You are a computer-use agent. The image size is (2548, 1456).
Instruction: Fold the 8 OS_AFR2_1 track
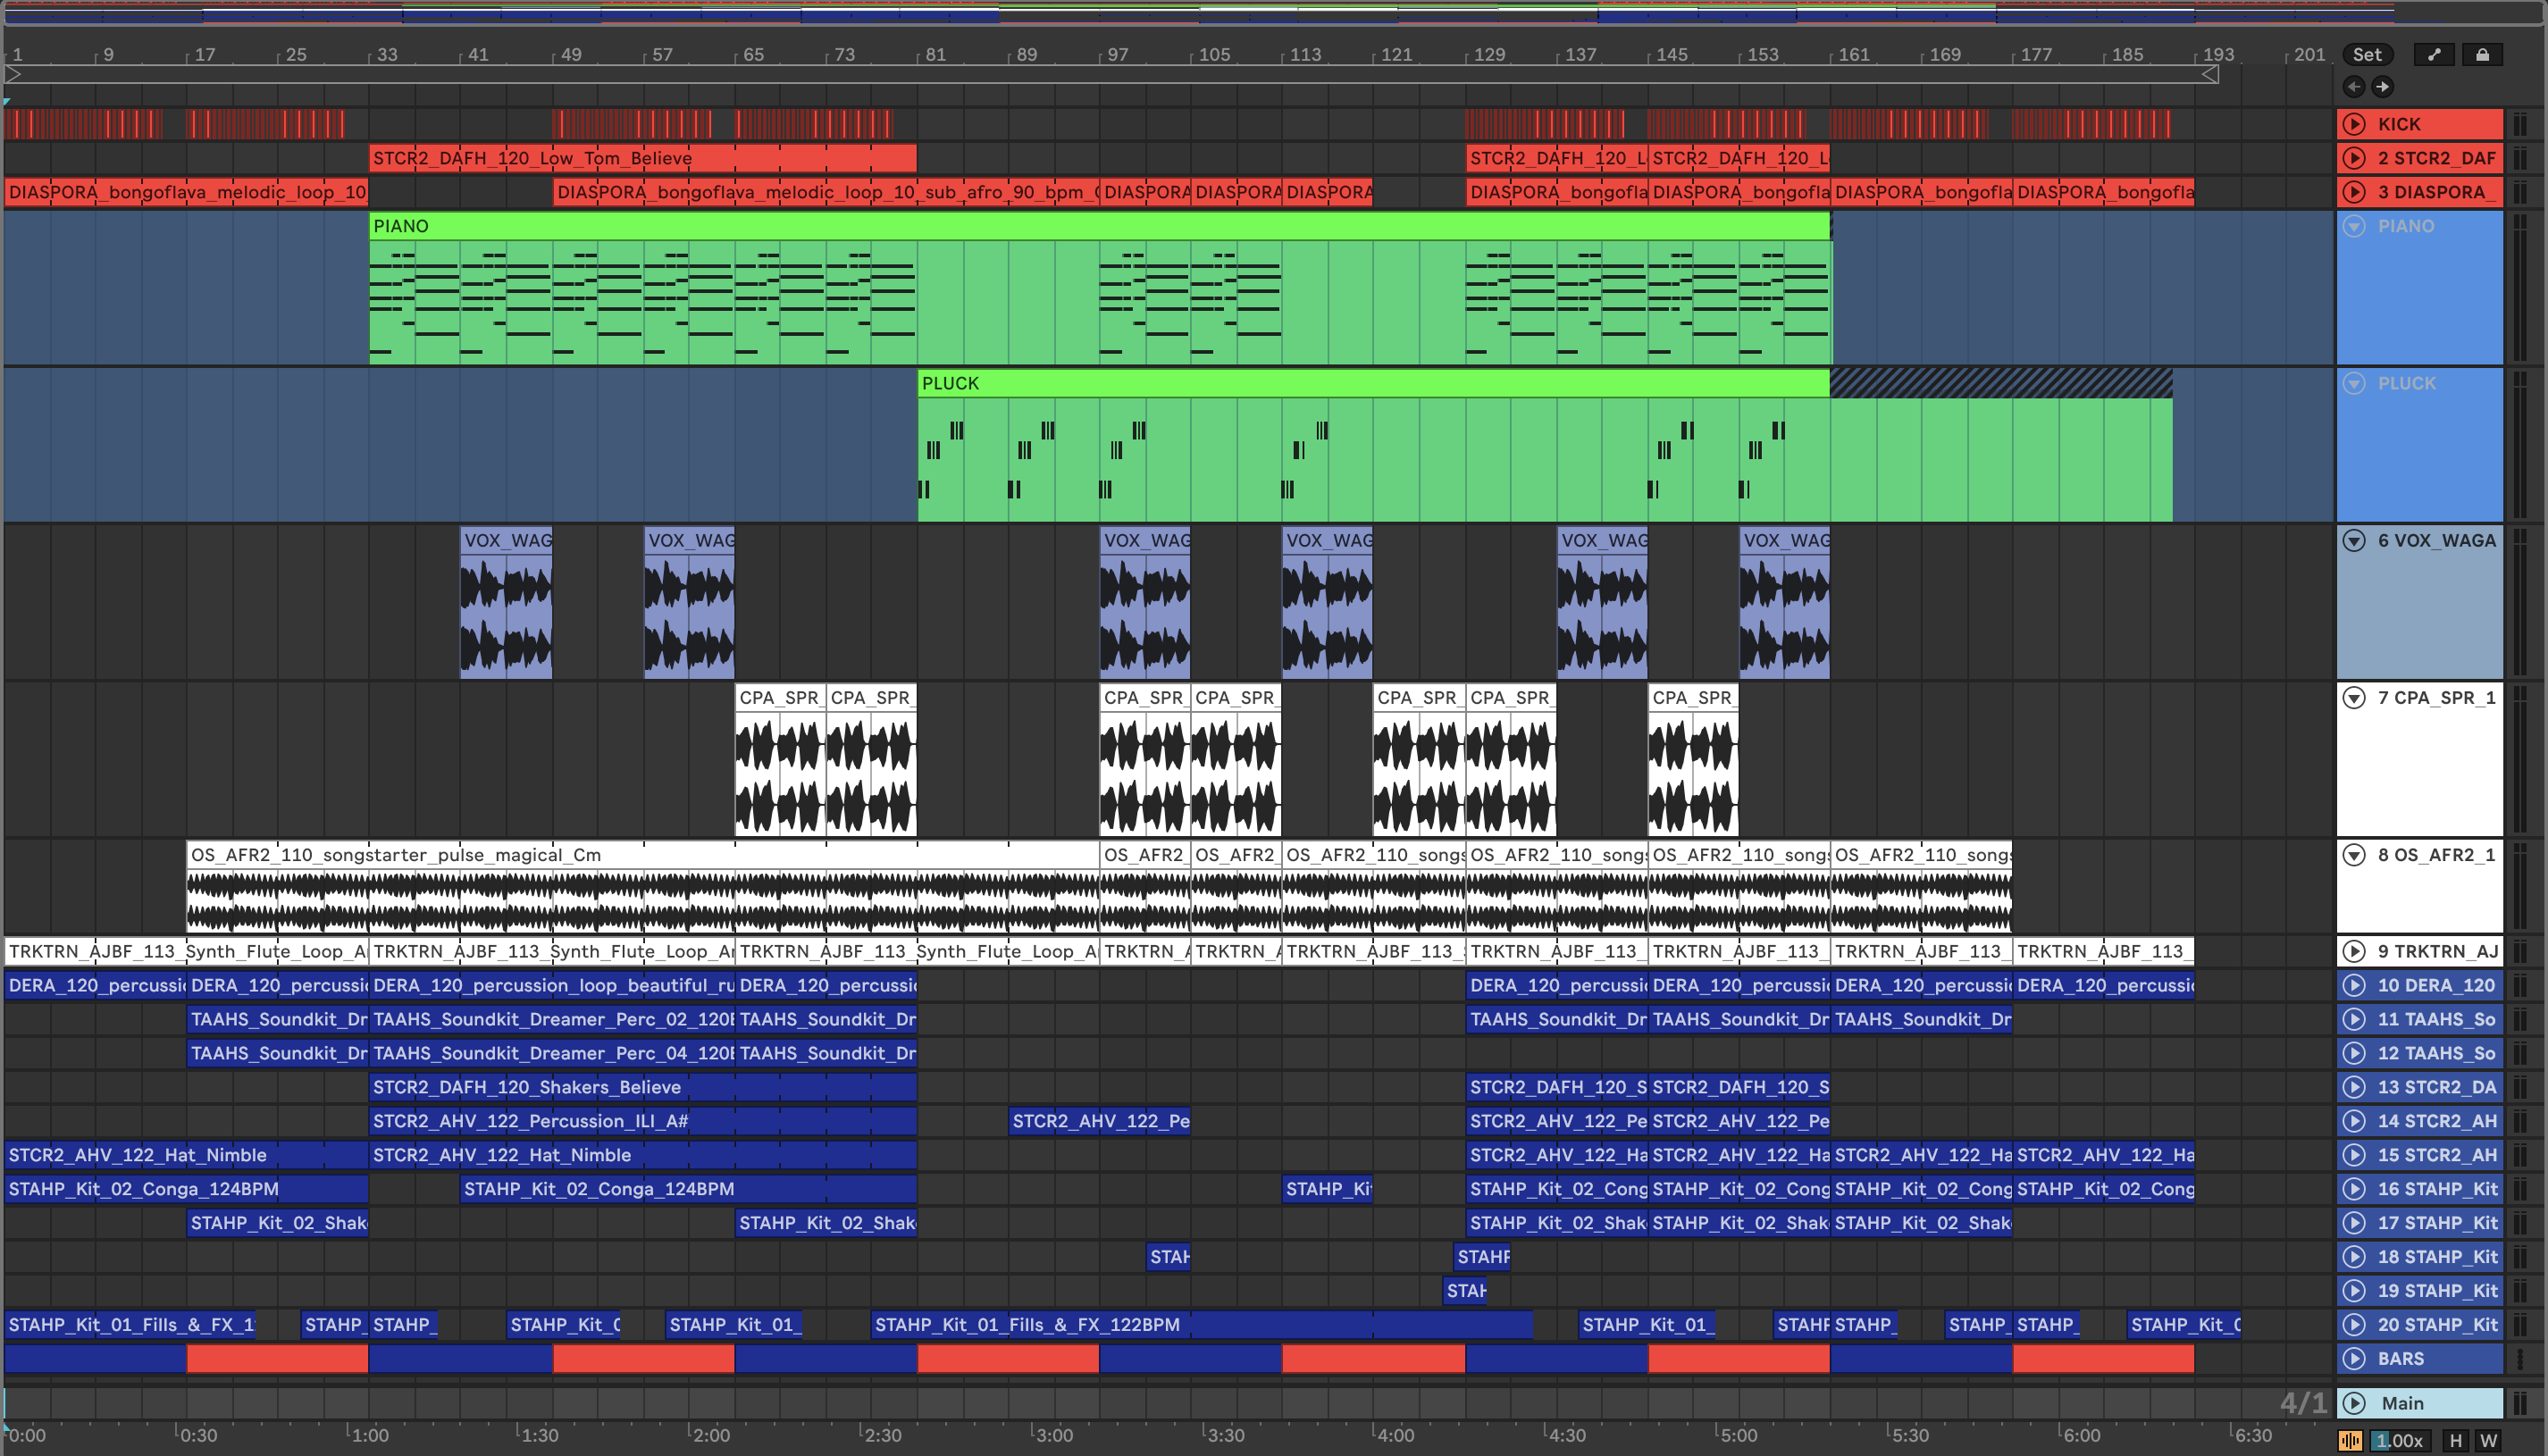pyautogui.click(x=2355, y=855)
